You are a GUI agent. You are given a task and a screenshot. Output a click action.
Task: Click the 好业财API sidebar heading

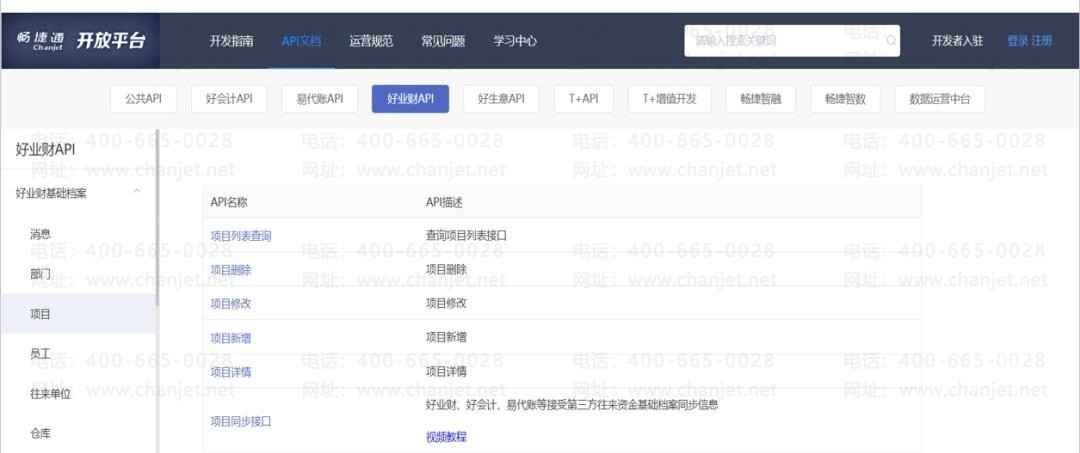coord(45,149)
